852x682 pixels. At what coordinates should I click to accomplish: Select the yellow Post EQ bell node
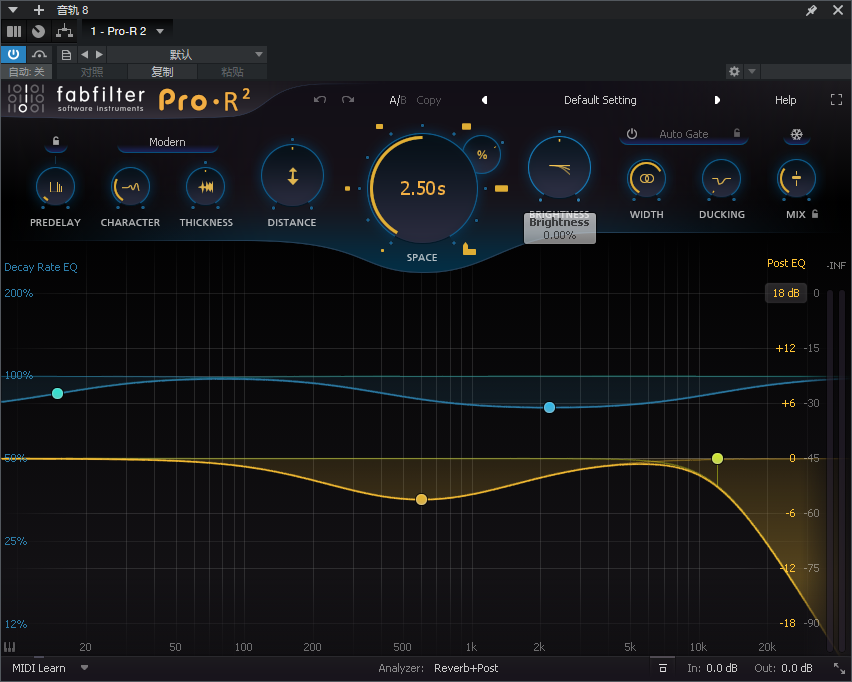pos(421,499)
